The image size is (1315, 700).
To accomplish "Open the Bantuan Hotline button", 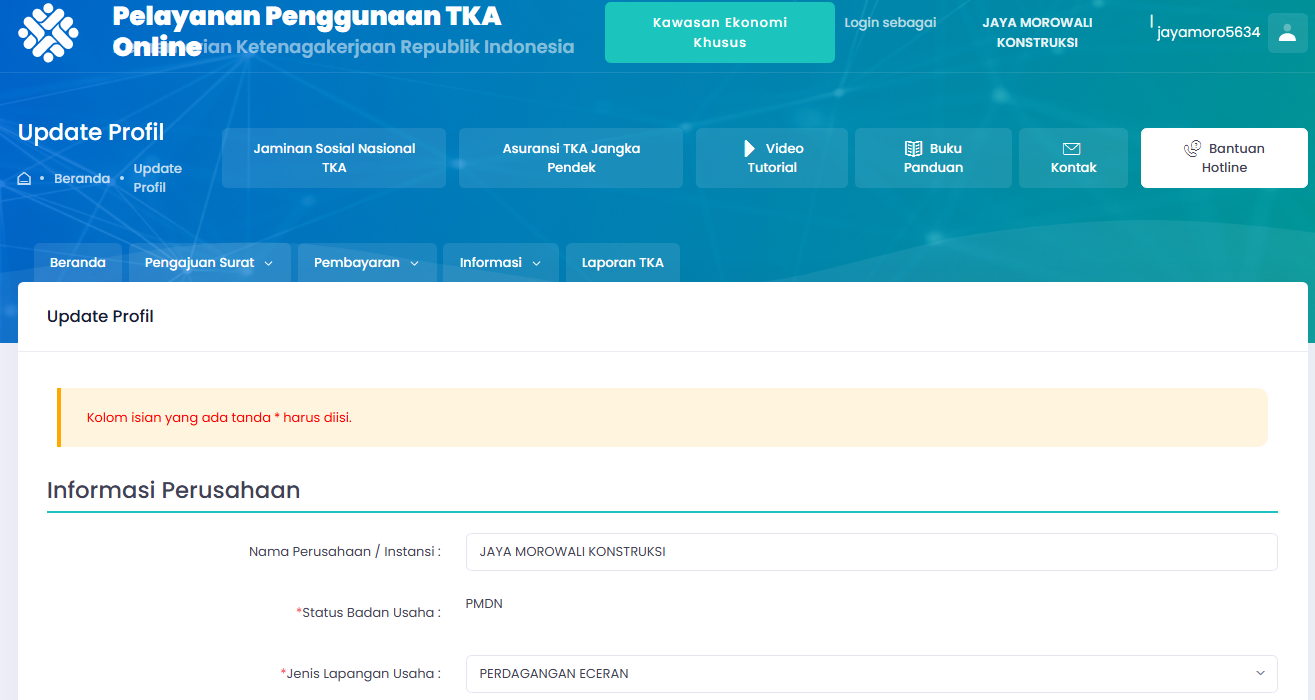I will coord(1224,158).
